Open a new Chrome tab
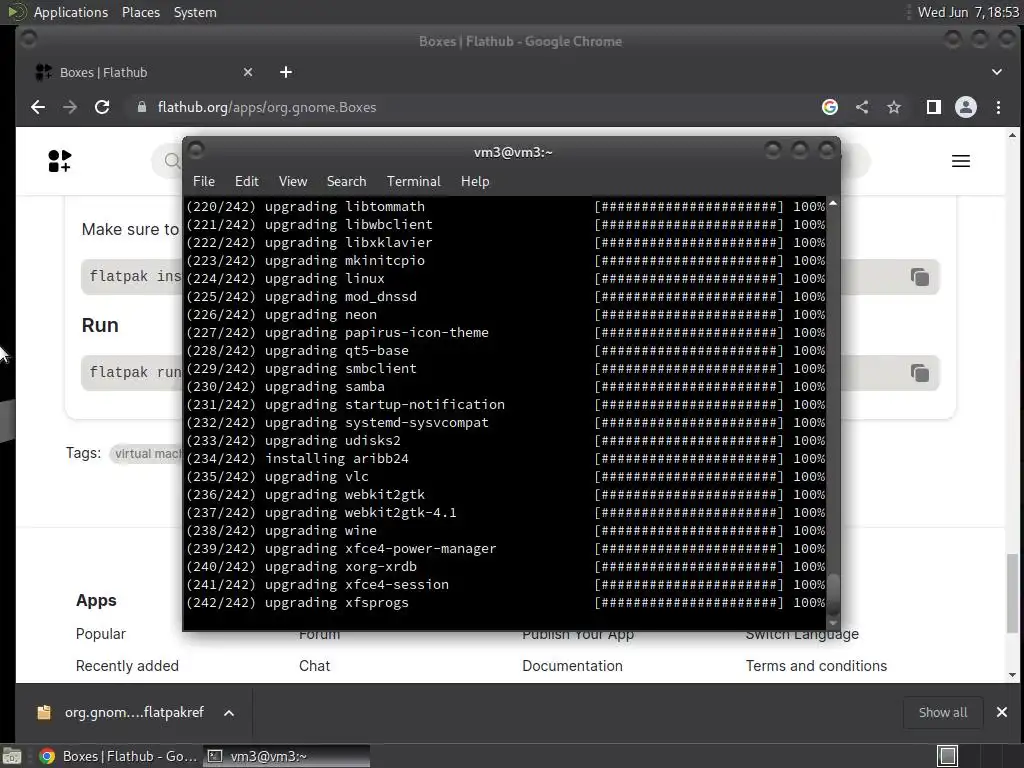The width and height of the screenshot is (1024, 768). [286, 72]
